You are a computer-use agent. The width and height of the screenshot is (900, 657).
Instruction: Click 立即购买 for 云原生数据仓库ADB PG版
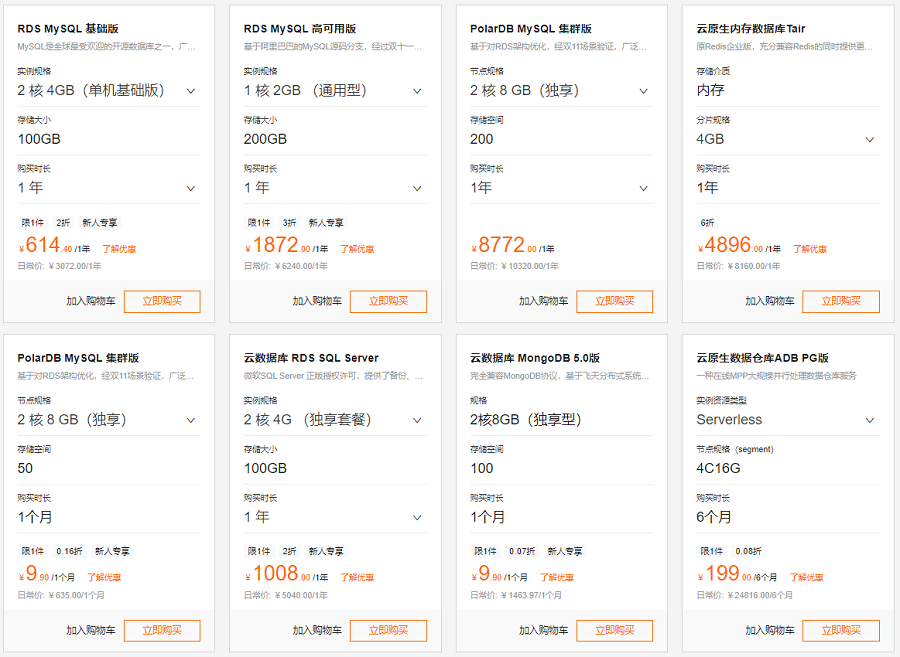coord(841,631)
